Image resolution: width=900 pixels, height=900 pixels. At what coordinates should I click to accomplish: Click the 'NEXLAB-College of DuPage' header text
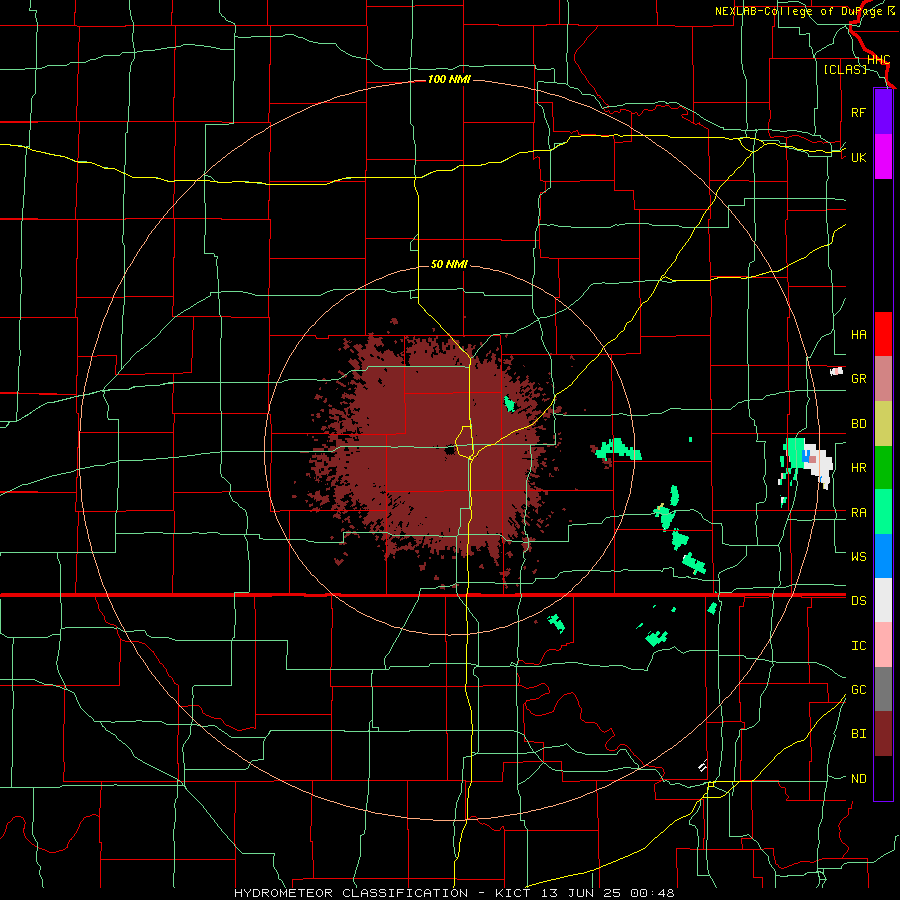pyautogui.click(x=801, y=11)
